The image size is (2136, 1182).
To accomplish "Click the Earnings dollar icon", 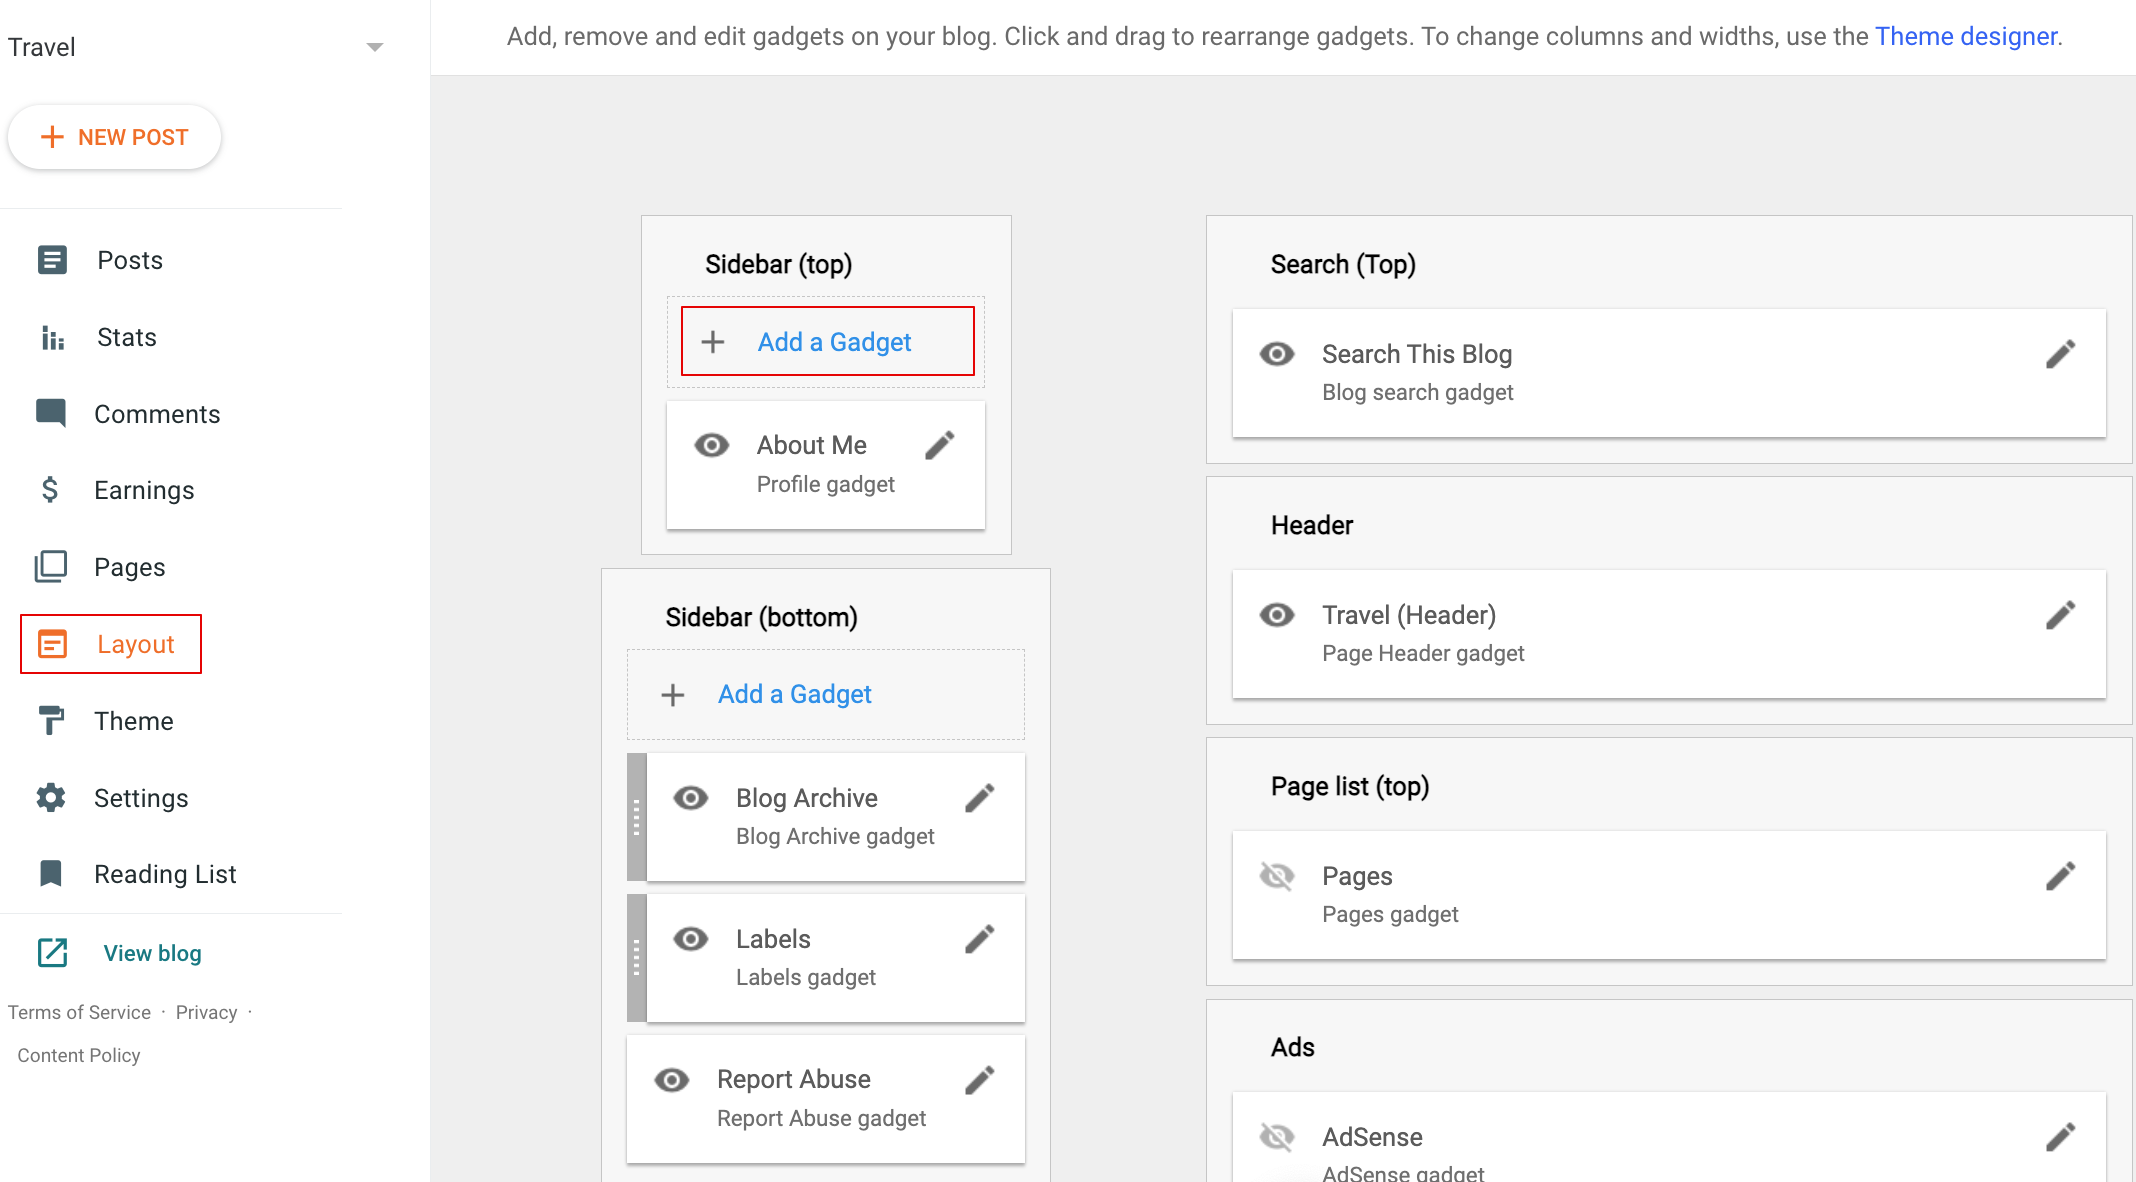I will click(50, 490).
